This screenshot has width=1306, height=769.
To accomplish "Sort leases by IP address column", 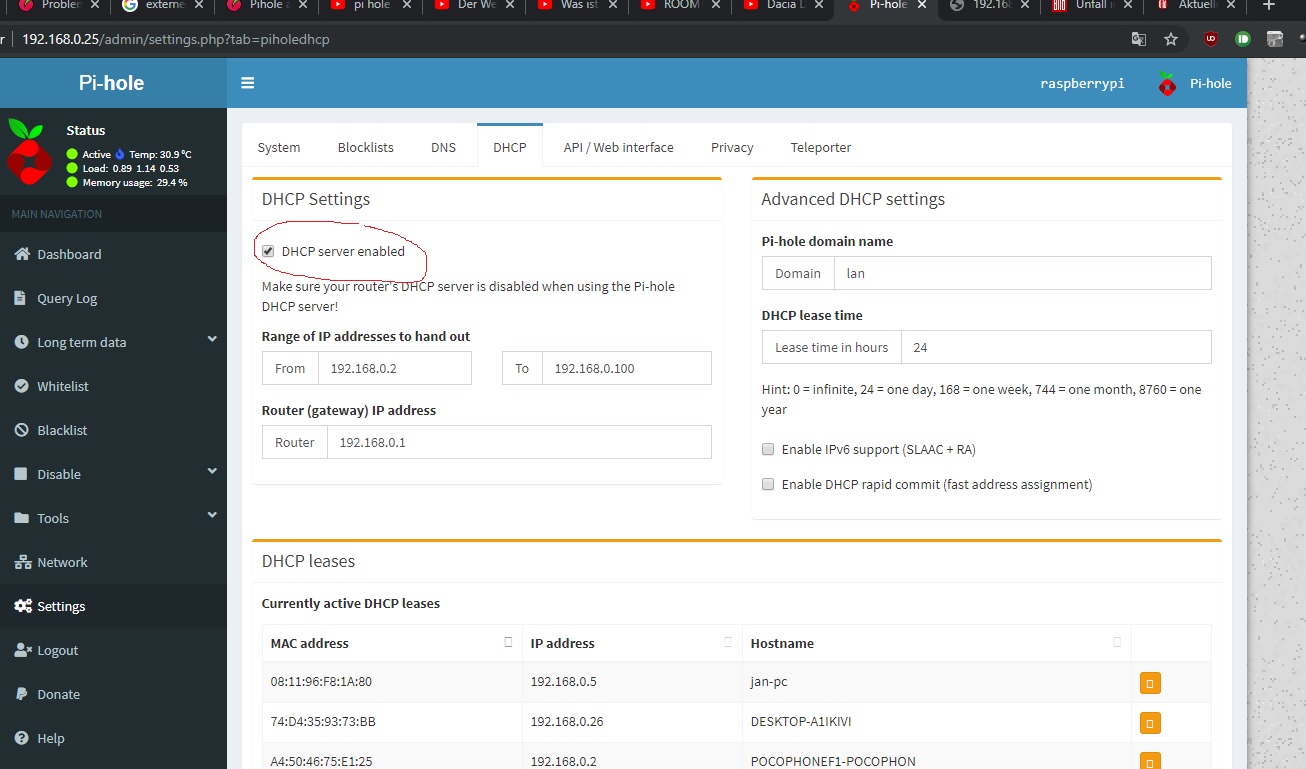I will click(x=632, y=643).
